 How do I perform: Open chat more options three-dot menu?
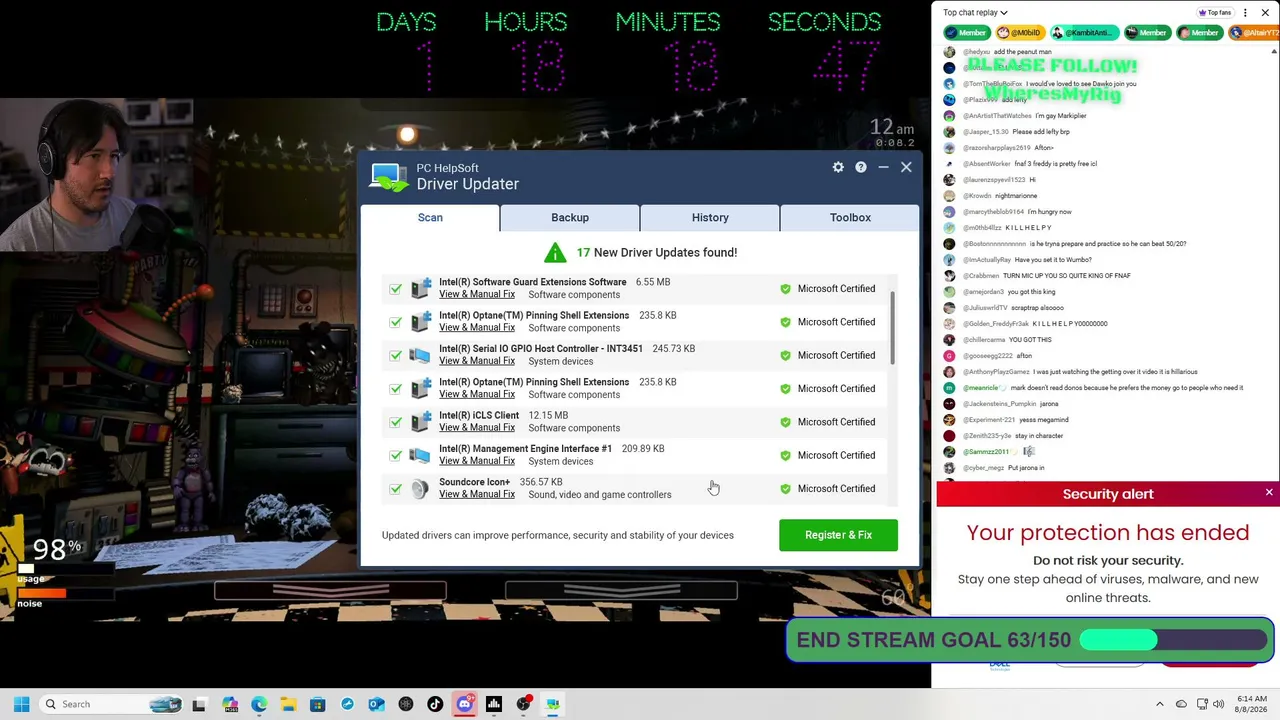[1245, 13]
